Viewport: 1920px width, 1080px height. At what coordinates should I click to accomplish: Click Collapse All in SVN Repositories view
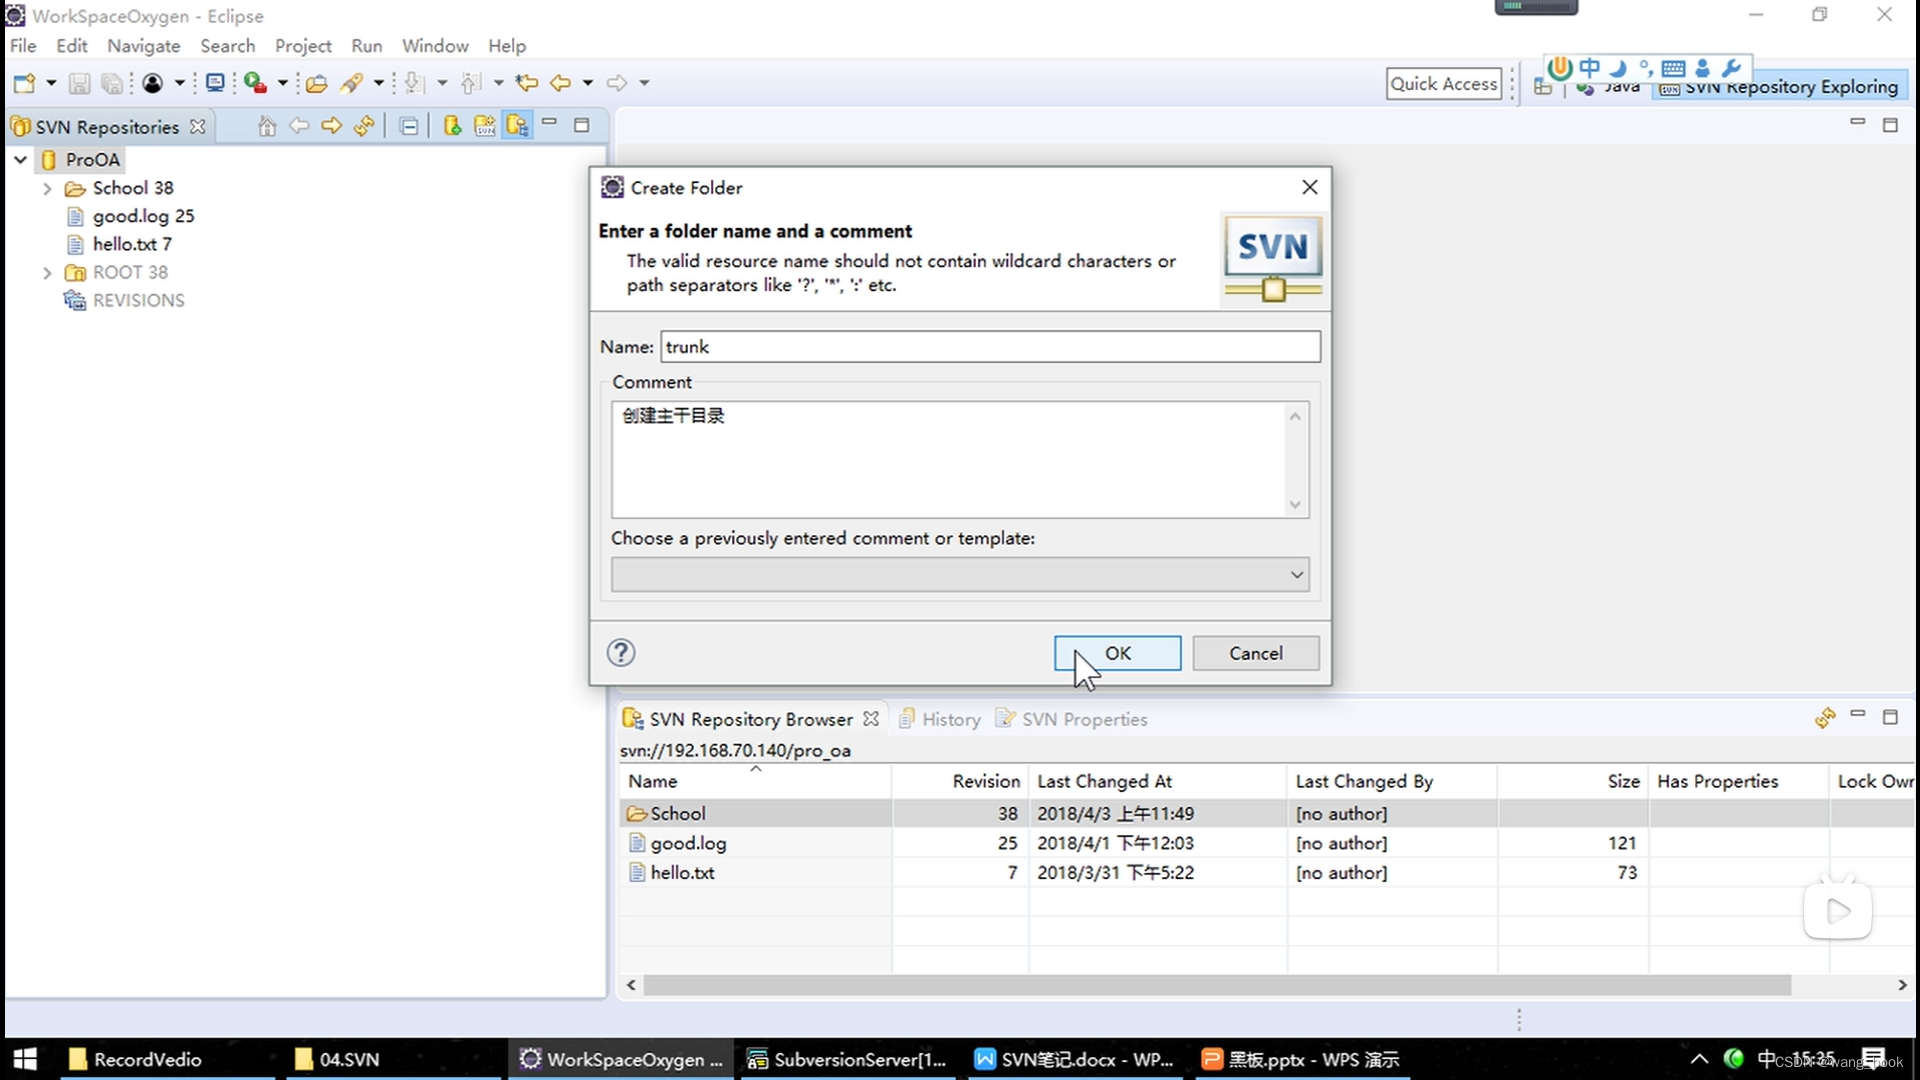point(409,126)
